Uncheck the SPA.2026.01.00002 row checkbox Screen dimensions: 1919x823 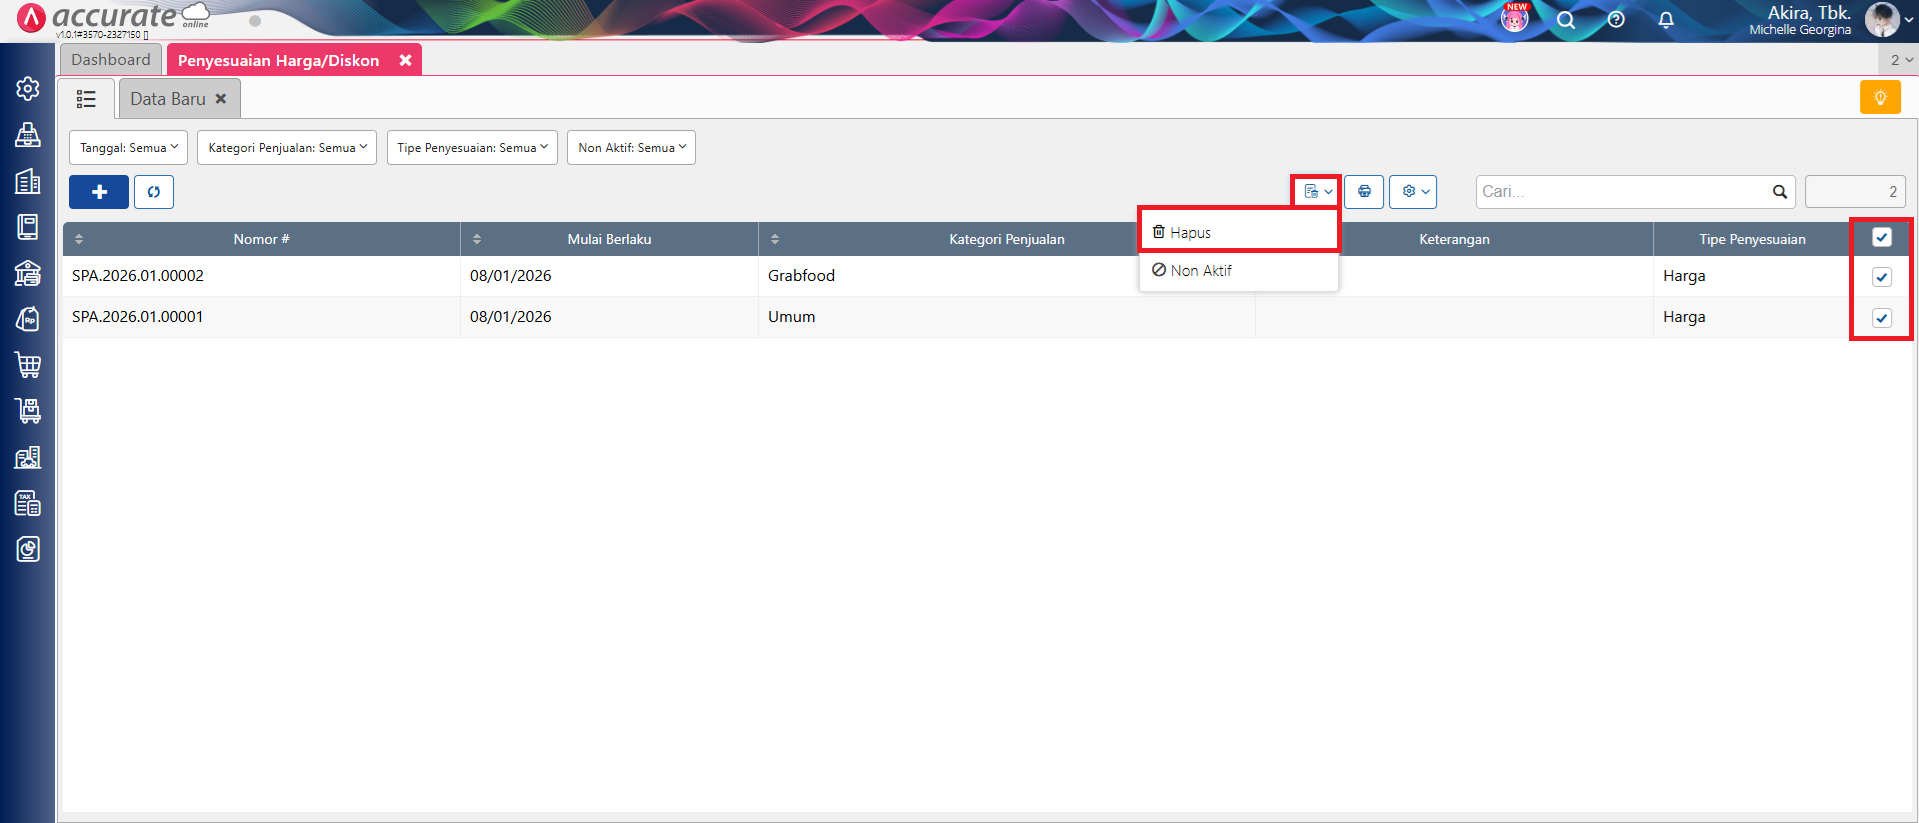[1881, 277]
